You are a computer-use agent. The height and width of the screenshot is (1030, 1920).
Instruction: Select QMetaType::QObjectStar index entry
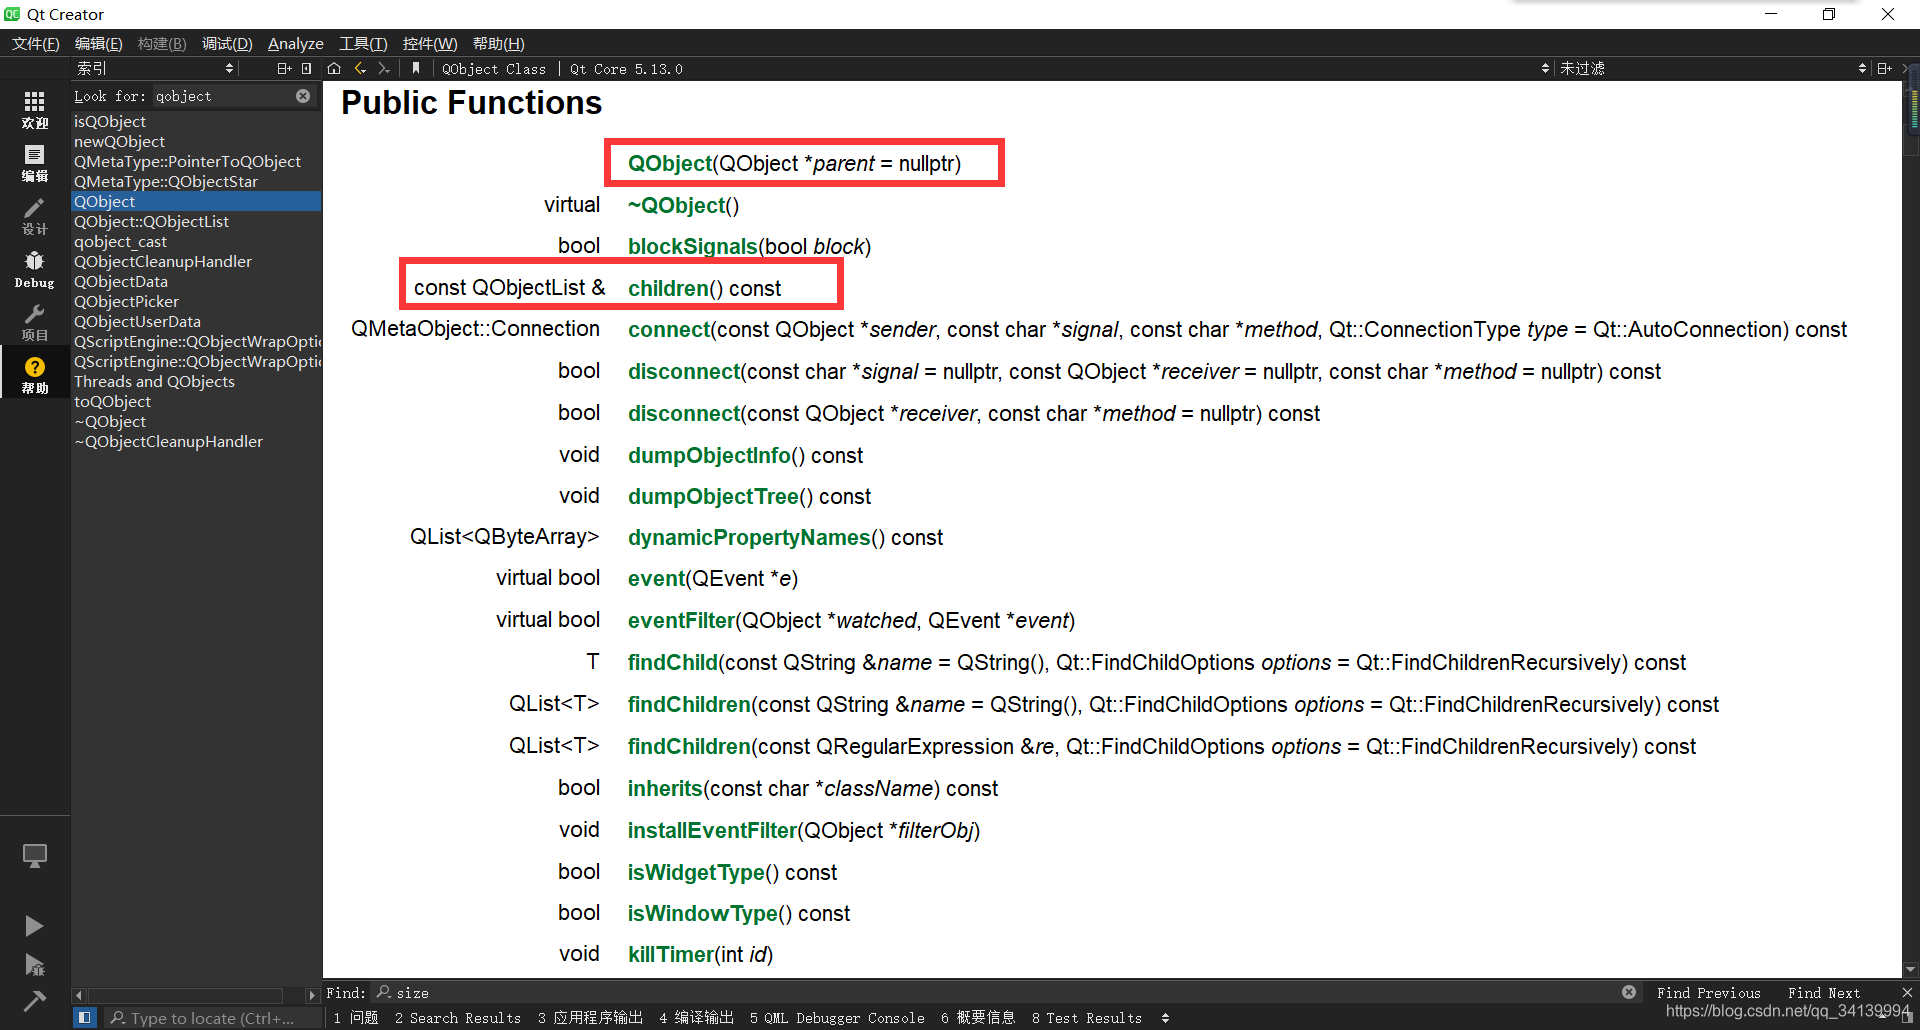pos(196,182)
